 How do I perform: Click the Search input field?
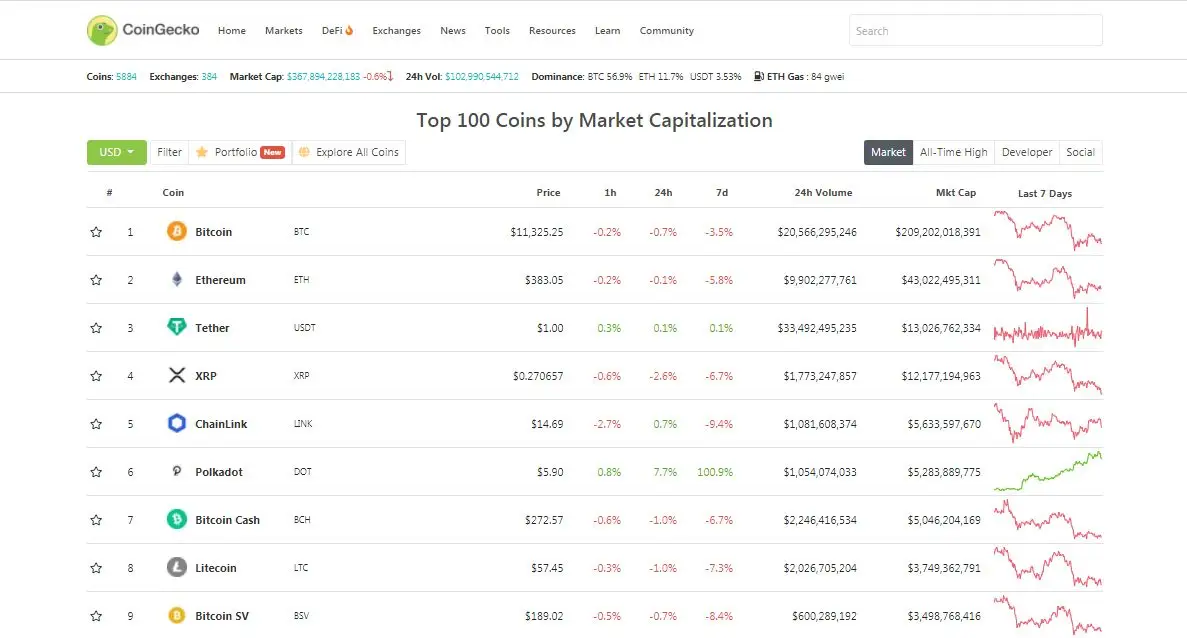(x=975, y=31)
